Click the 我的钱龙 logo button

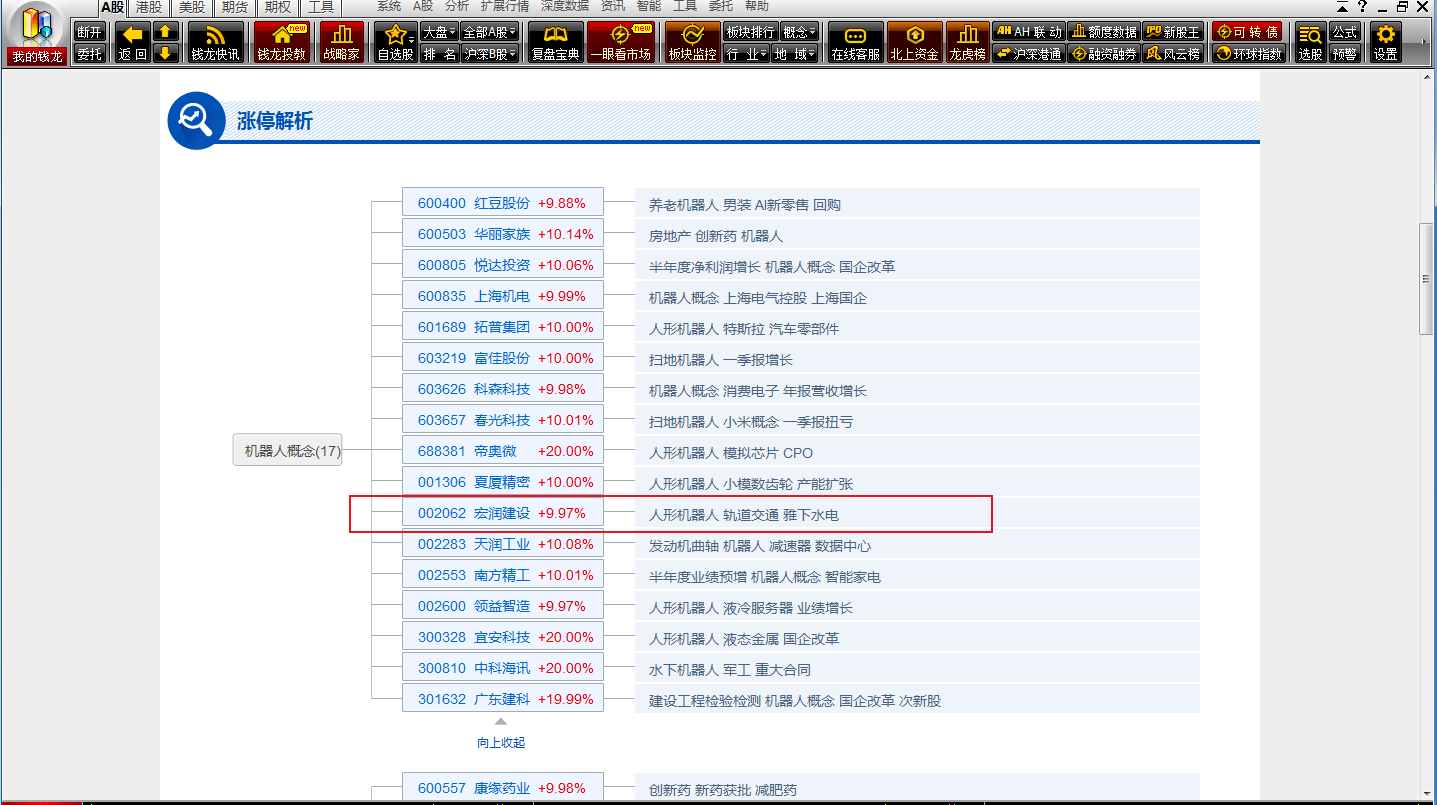(37, 33)
